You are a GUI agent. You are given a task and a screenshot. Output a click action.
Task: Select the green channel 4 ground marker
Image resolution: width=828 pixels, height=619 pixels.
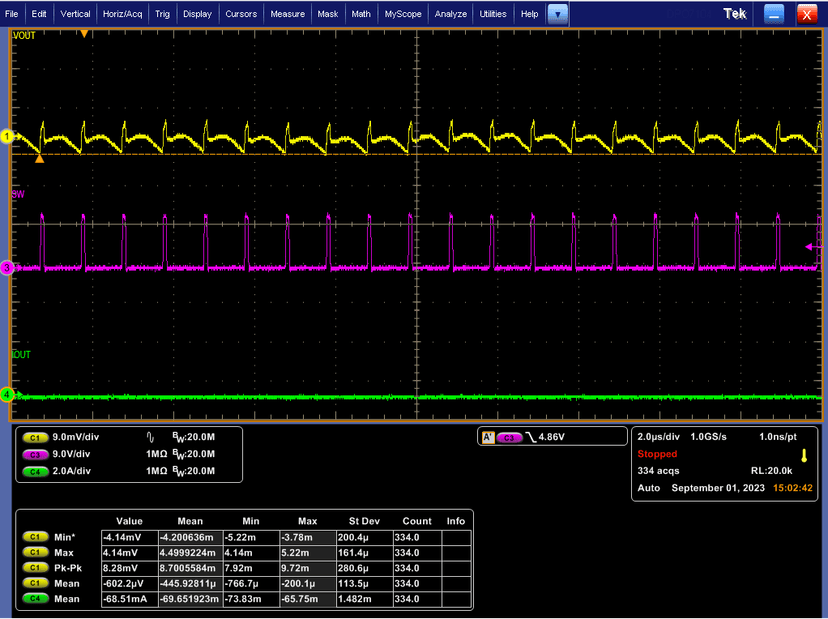pyautogui.click(x=6, y=395)
